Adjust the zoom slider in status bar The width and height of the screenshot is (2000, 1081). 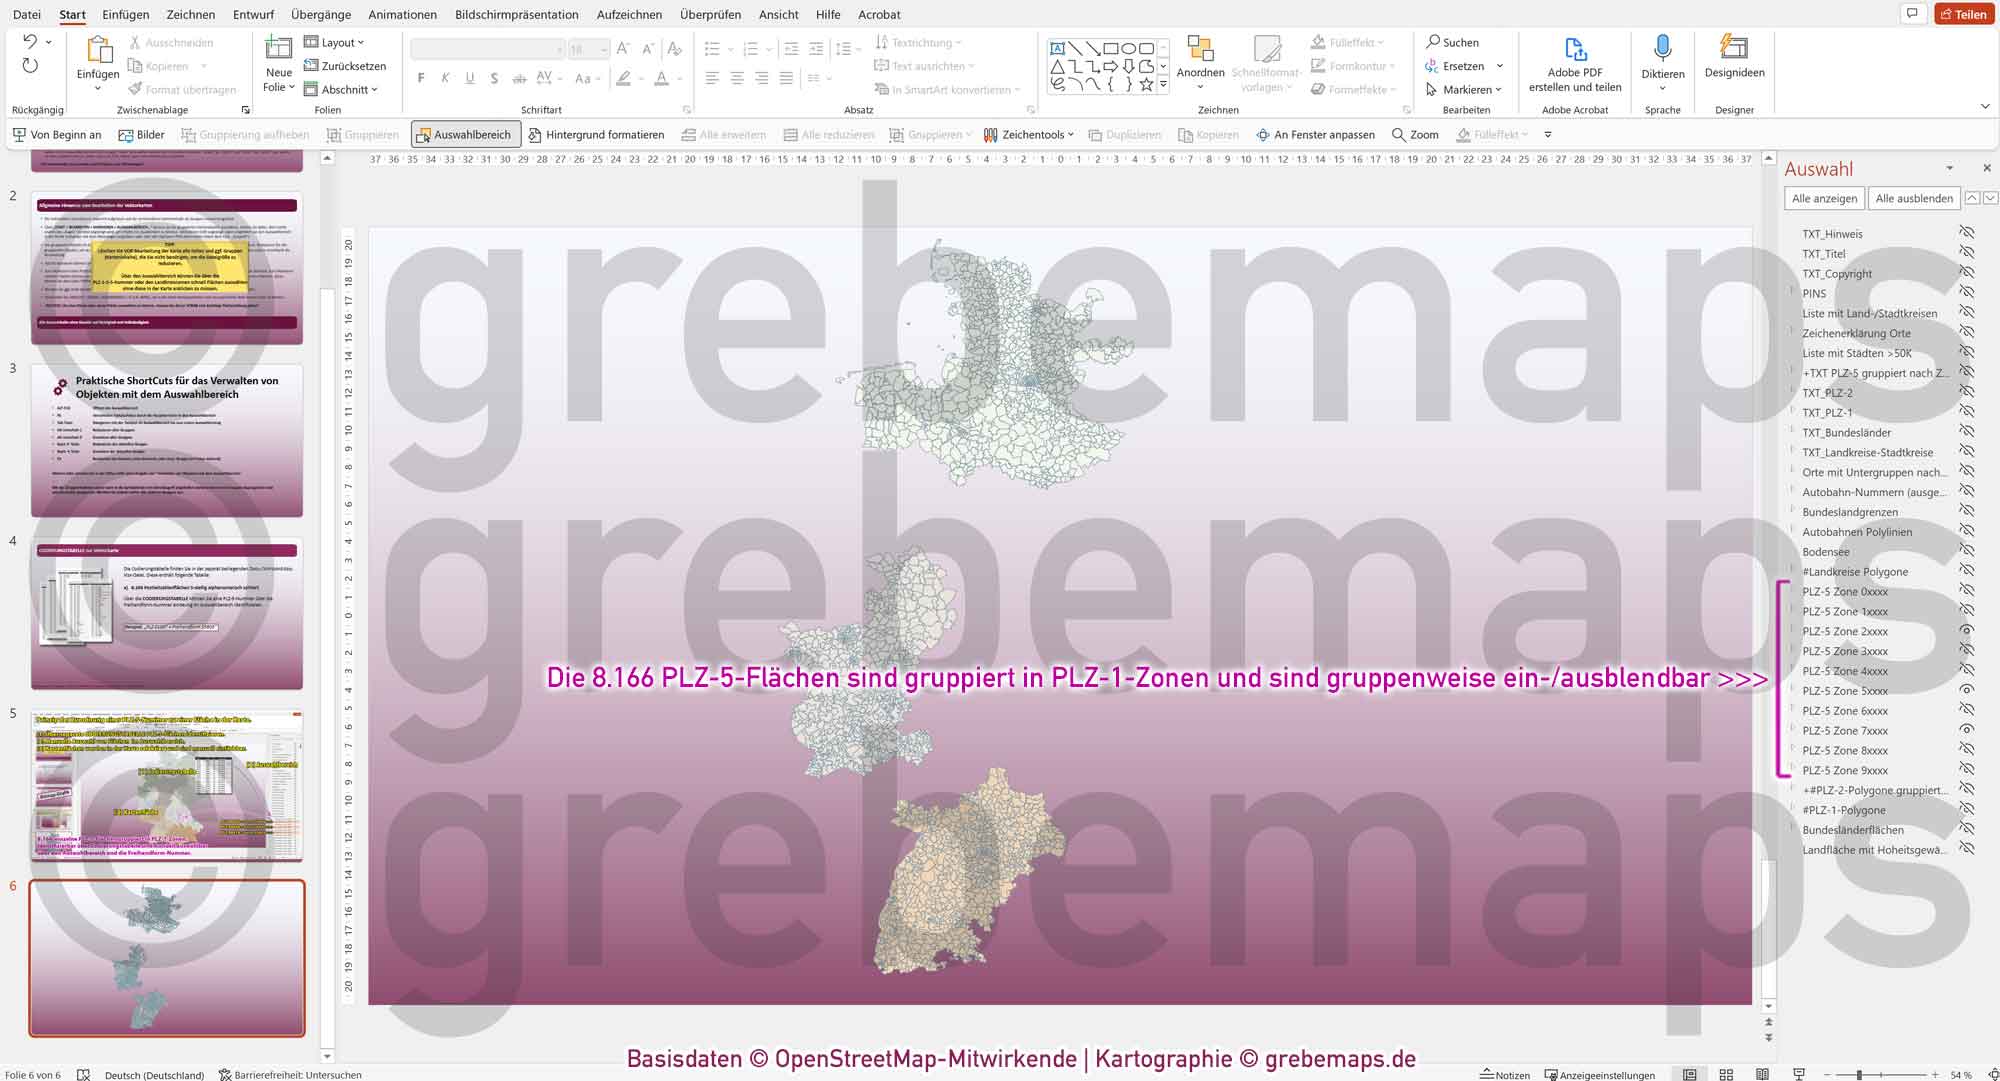1860,1075
